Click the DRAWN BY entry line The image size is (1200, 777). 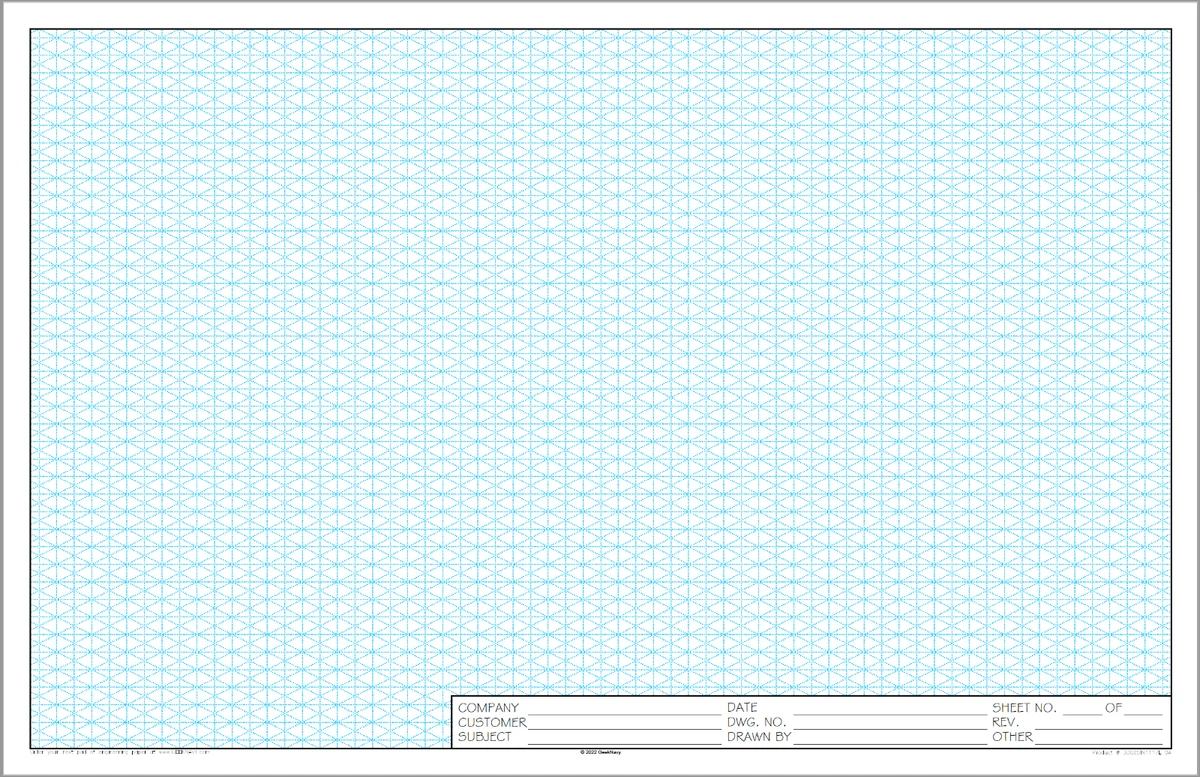tap(890, 737)
